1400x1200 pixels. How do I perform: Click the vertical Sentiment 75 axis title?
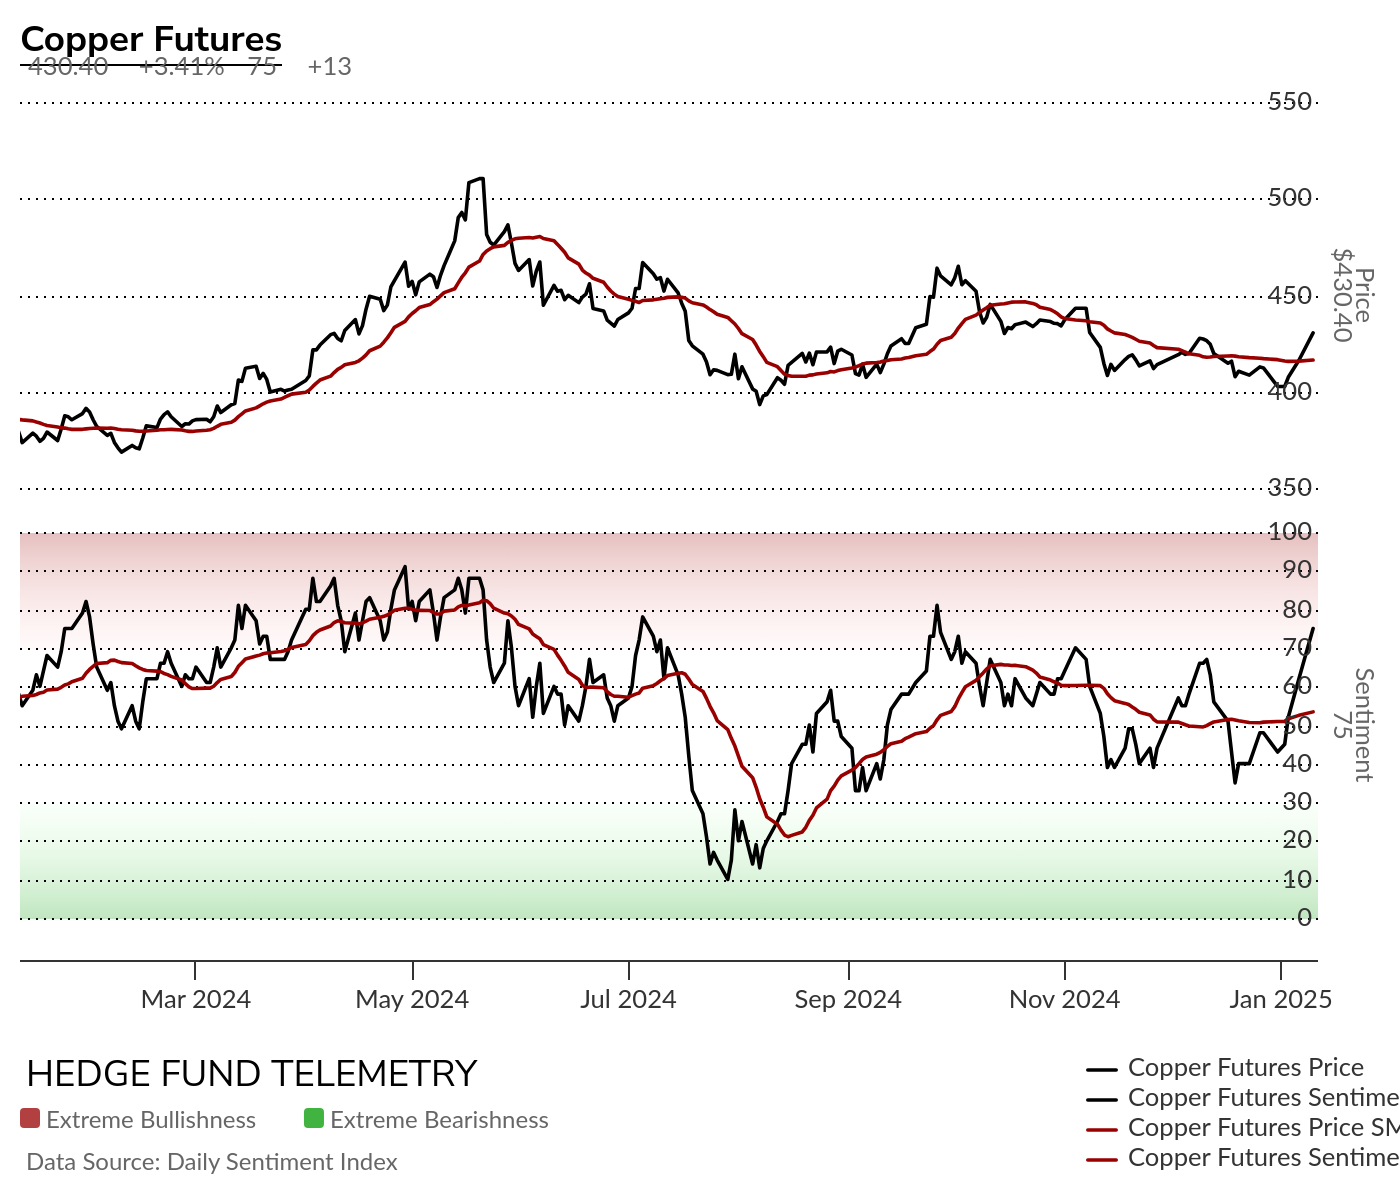point(1353,725)
